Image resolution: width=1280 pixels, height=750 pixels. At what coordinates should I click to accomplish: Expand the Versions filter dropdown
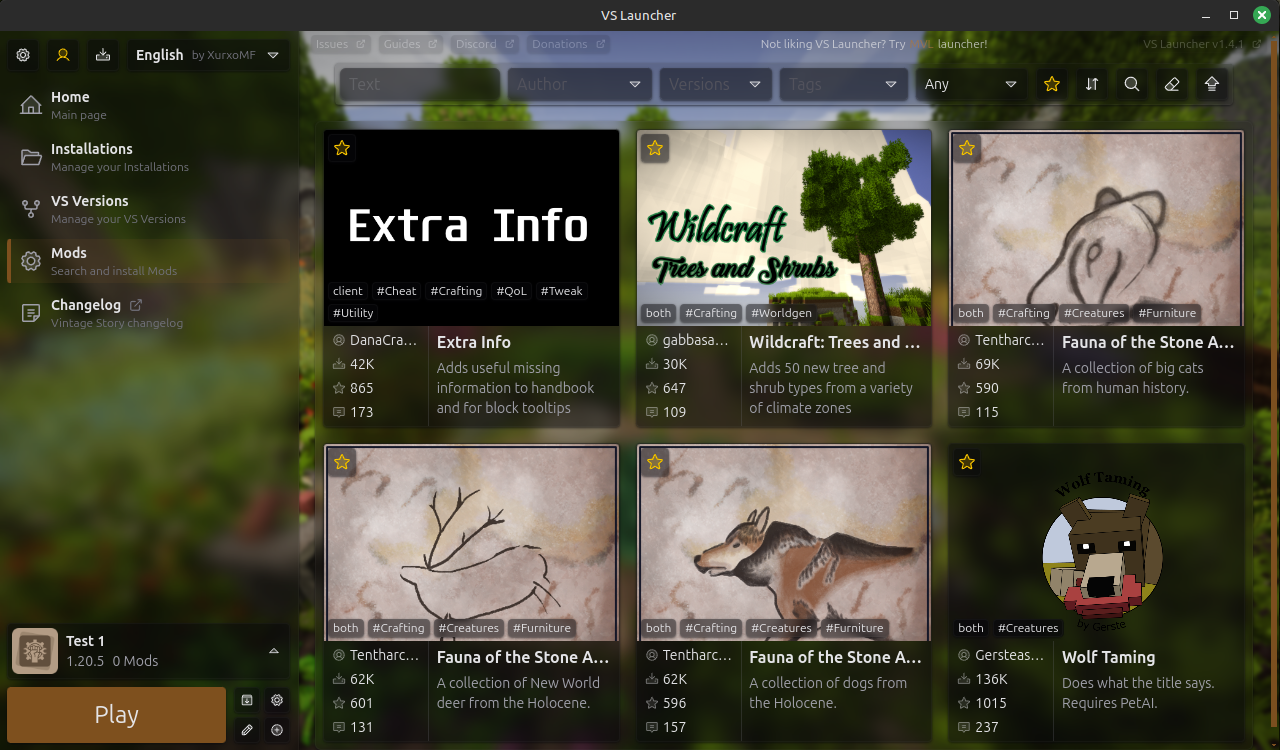click(x=716, y=84)
